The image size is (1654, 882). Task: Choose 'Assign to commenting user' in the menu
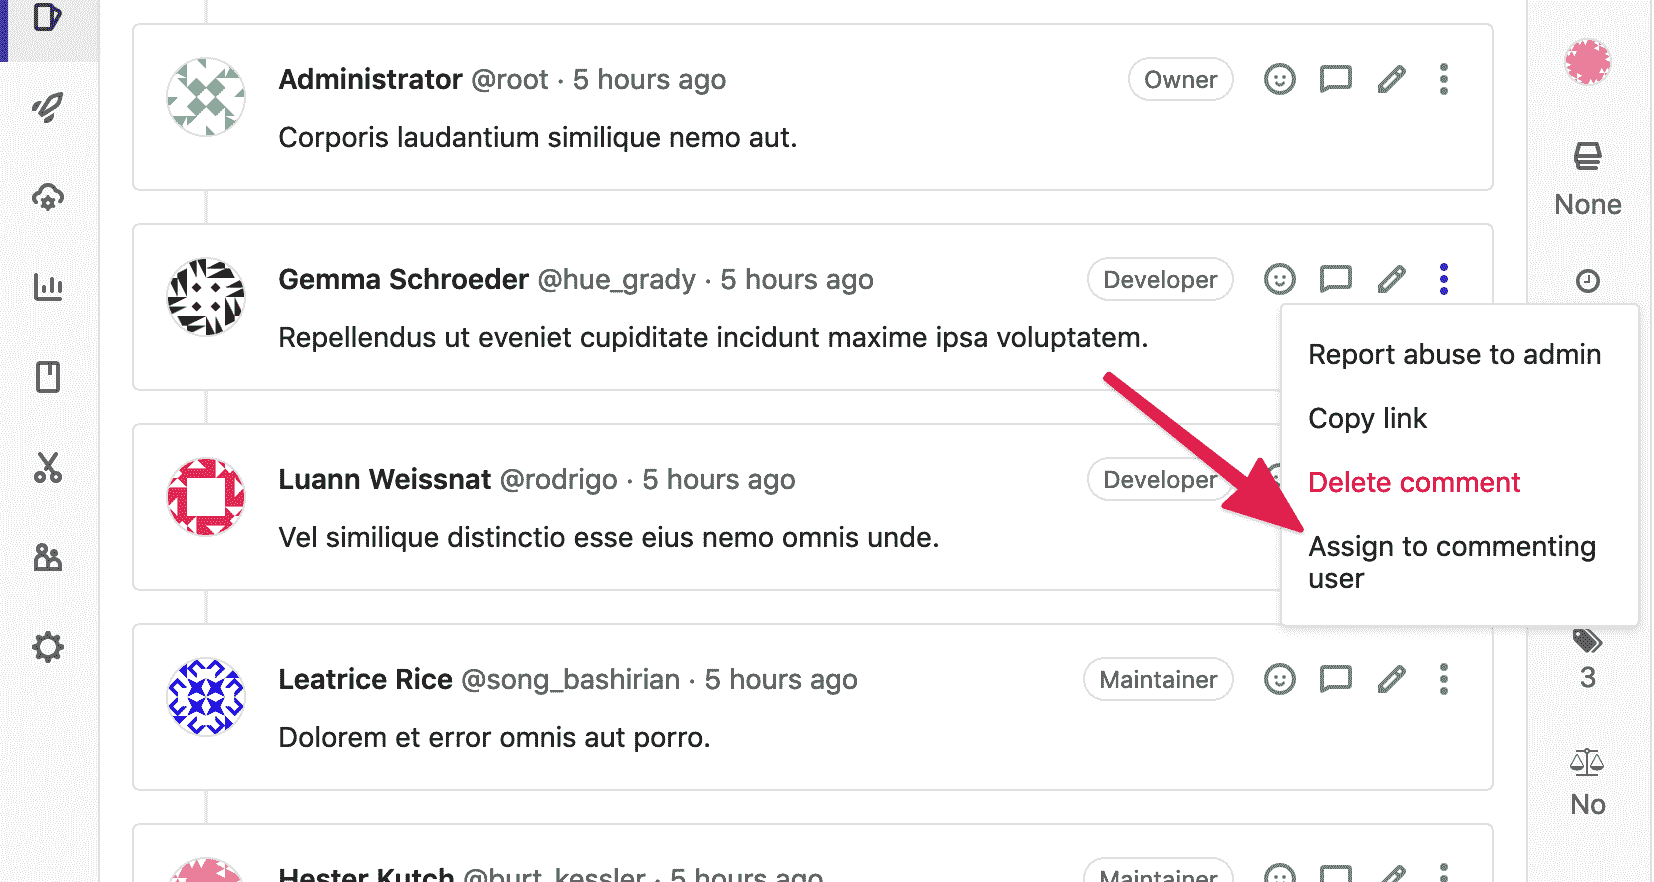coord(1452,561)
